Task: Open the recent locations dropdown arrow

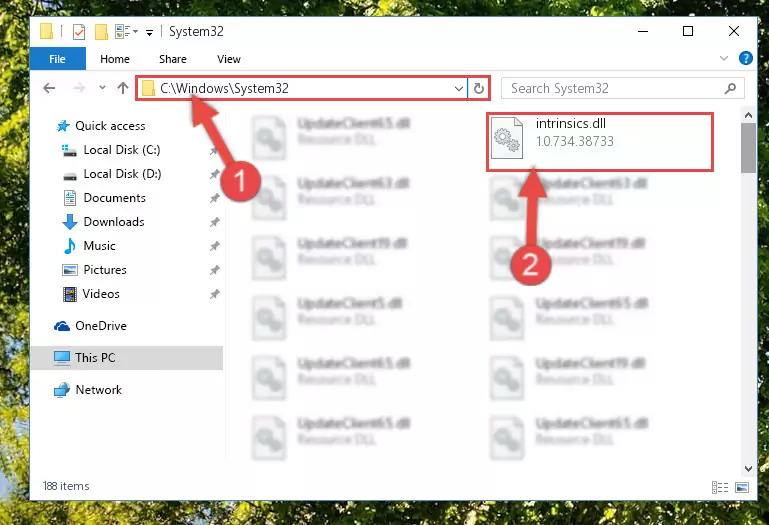Action: tap(102, 88)
